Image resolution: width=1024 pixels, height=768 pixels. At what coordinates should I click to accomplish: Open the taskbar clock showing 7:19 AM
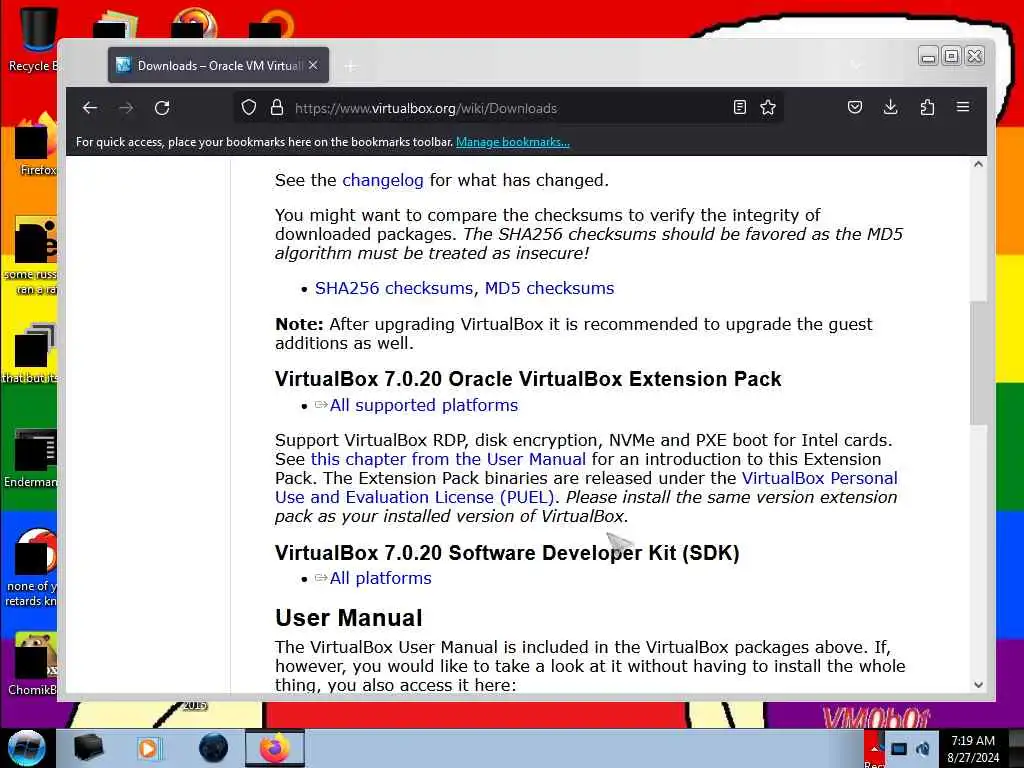click(x=973, y=748)
